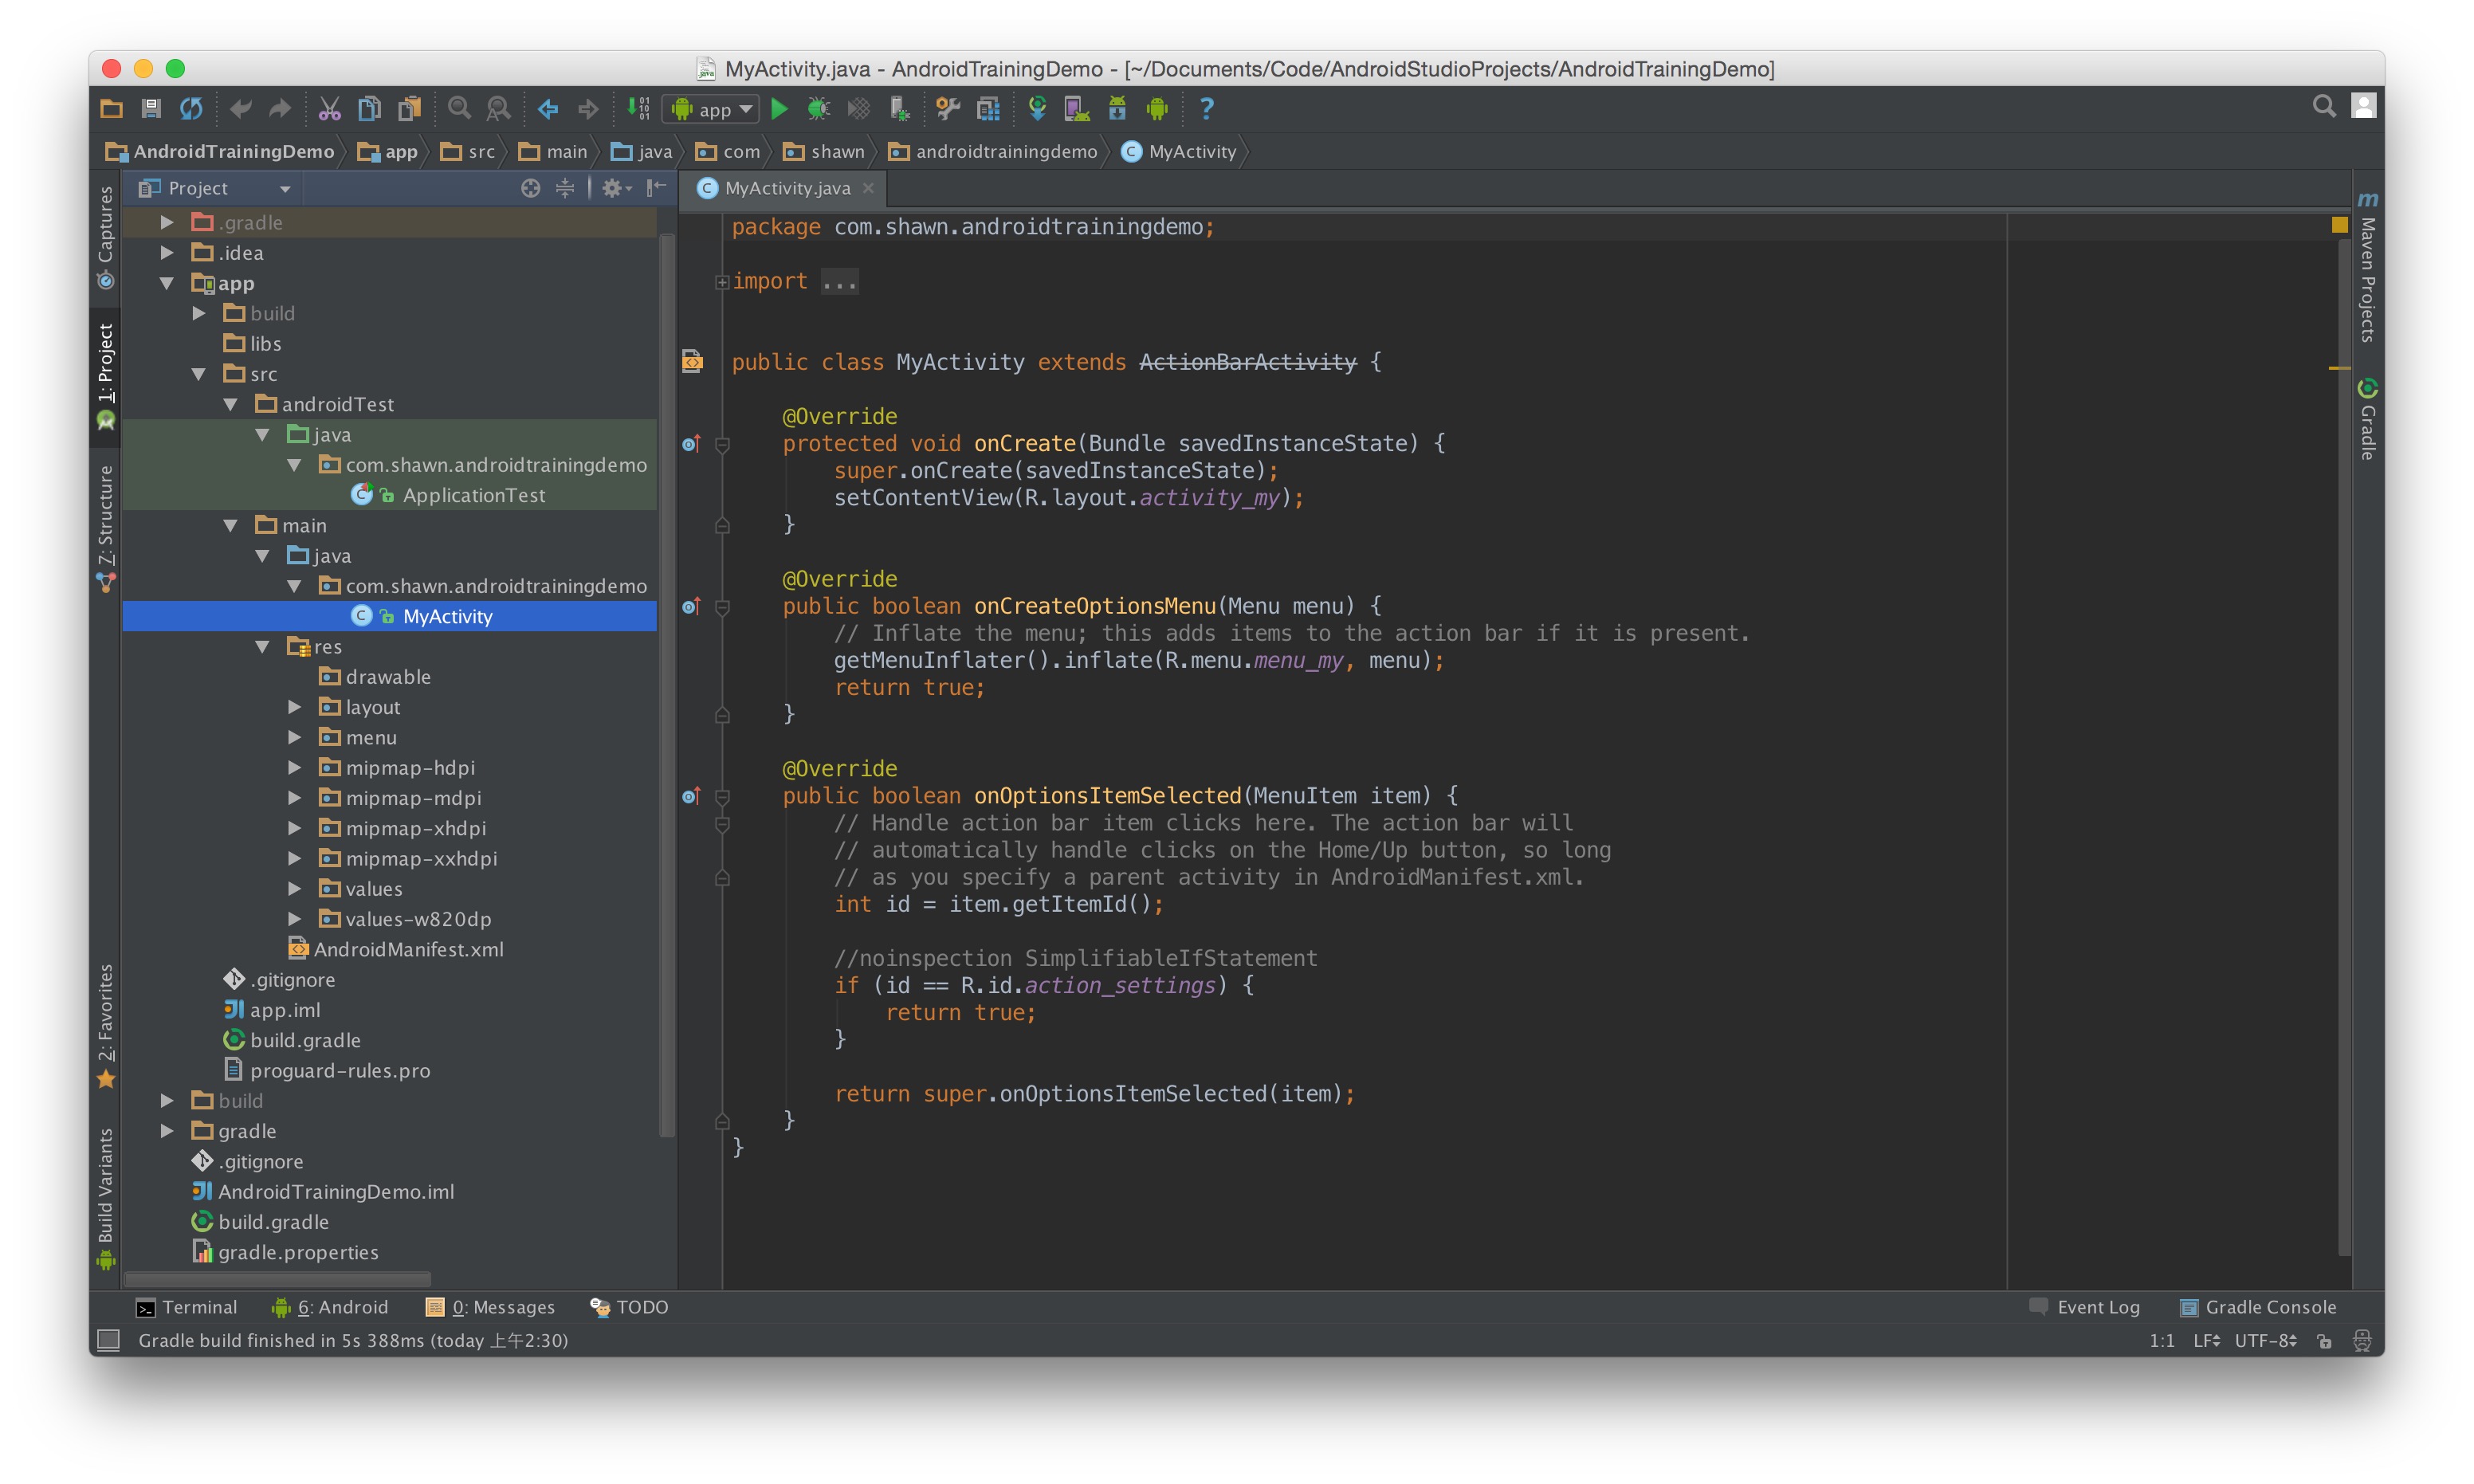This screenshot has width=2474, height=1484.
Task: Paste with the clipboard icon
Action: (x=409, y=109)
